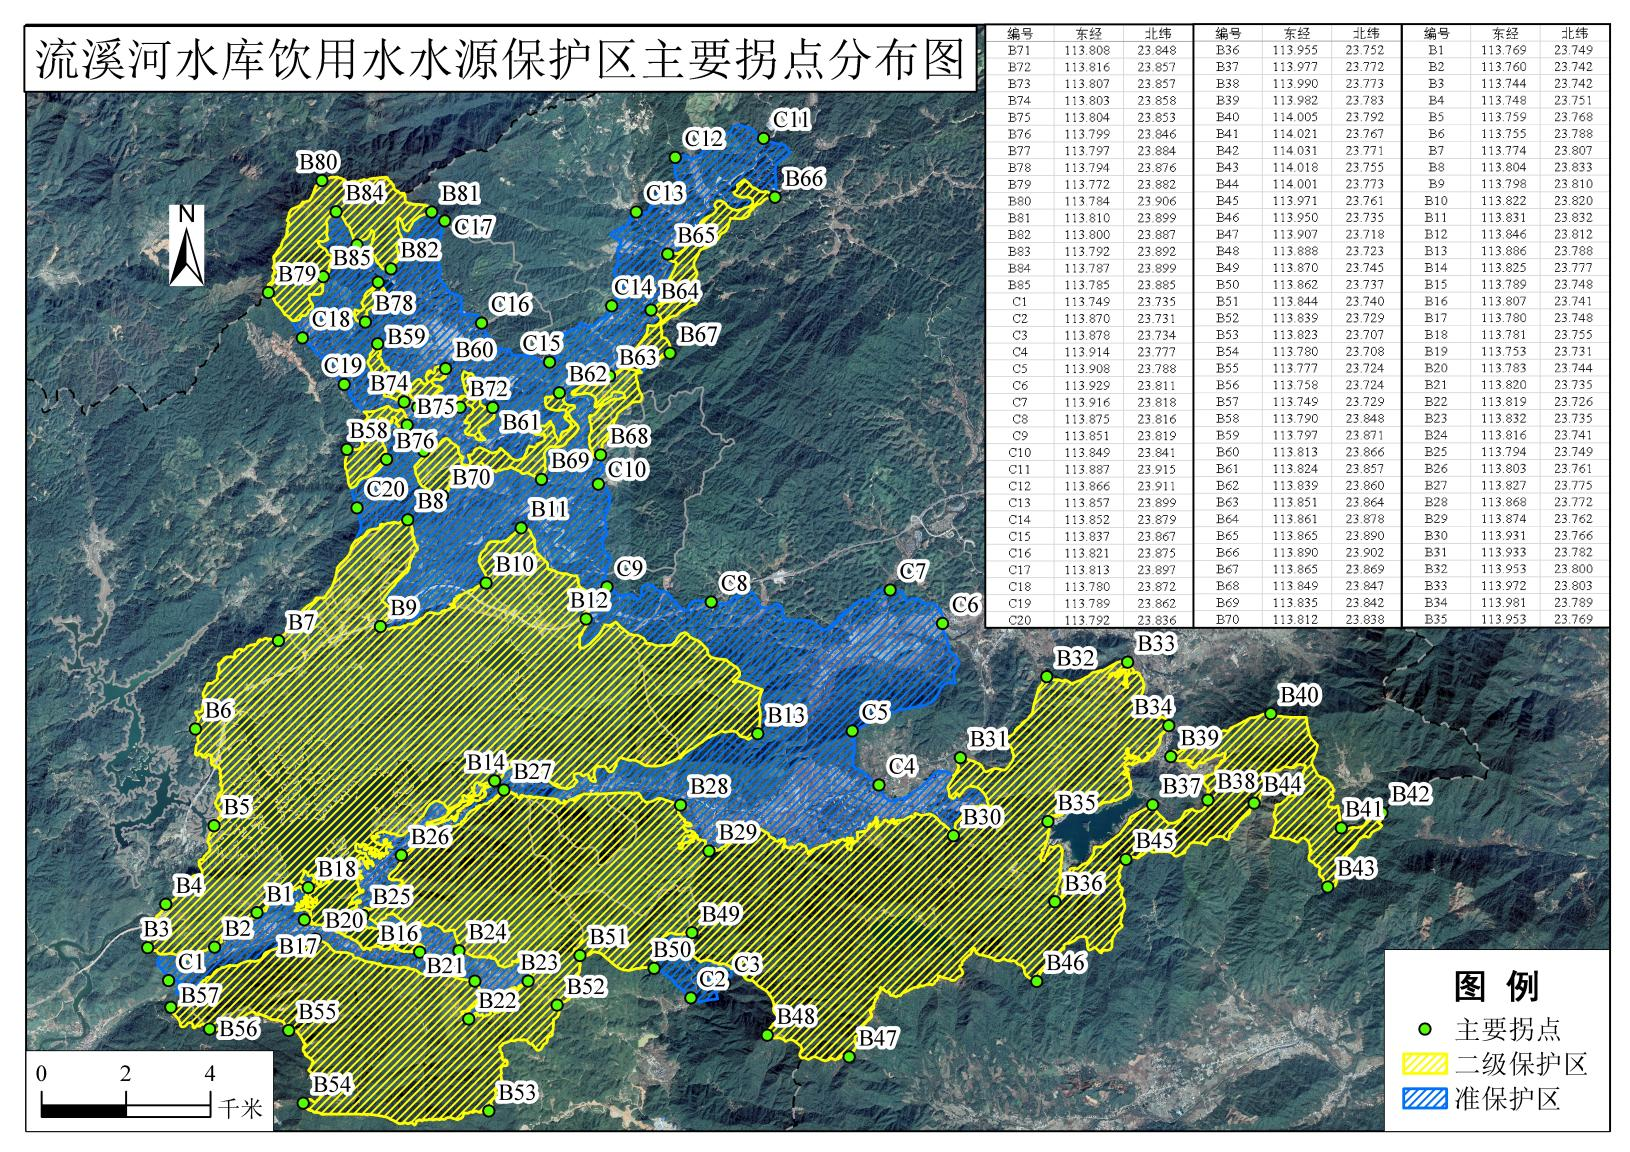The width and height of the screenshot is (1630, 1152).
Task: Select the B13 turning point marker
Action: (758, 734)
